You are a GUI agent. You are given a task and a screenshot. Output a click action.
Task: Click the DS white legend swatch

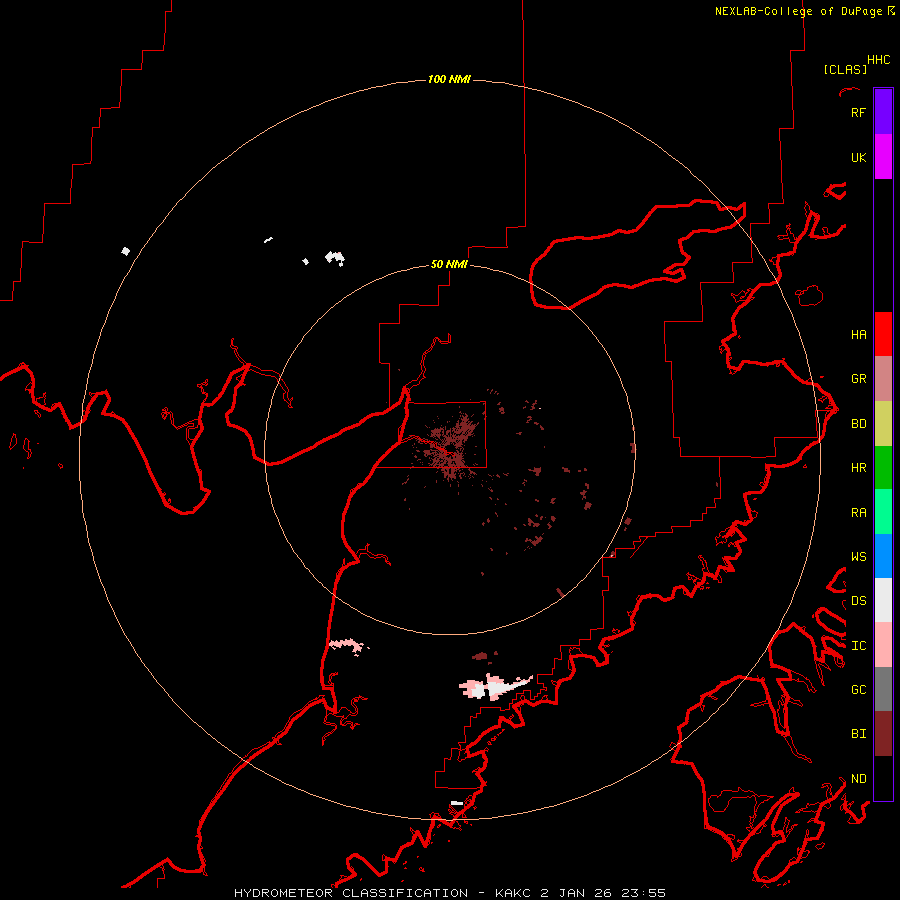point(883,600)
